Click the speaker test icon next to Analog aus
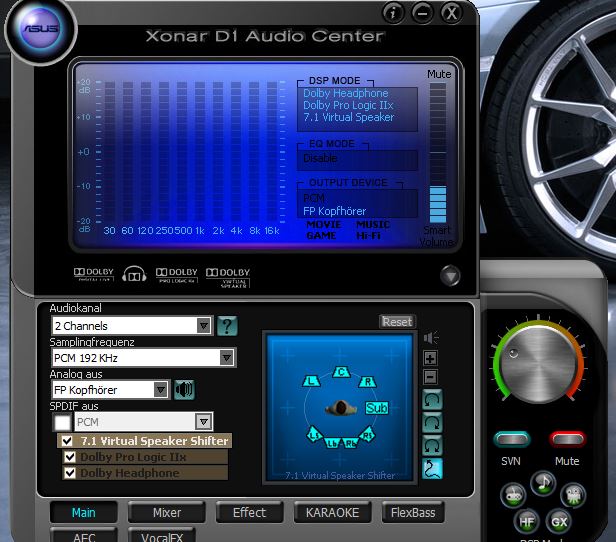Screen dimensions: 616x542 [x=184, y=390]
